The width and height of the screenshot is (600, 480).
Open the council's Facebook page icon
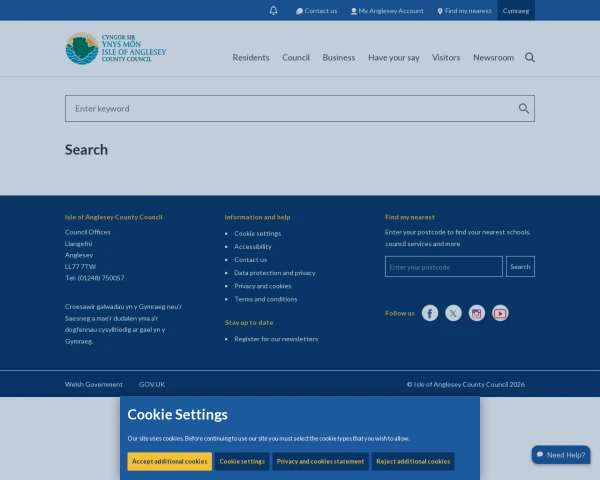[x=430, y=313]
